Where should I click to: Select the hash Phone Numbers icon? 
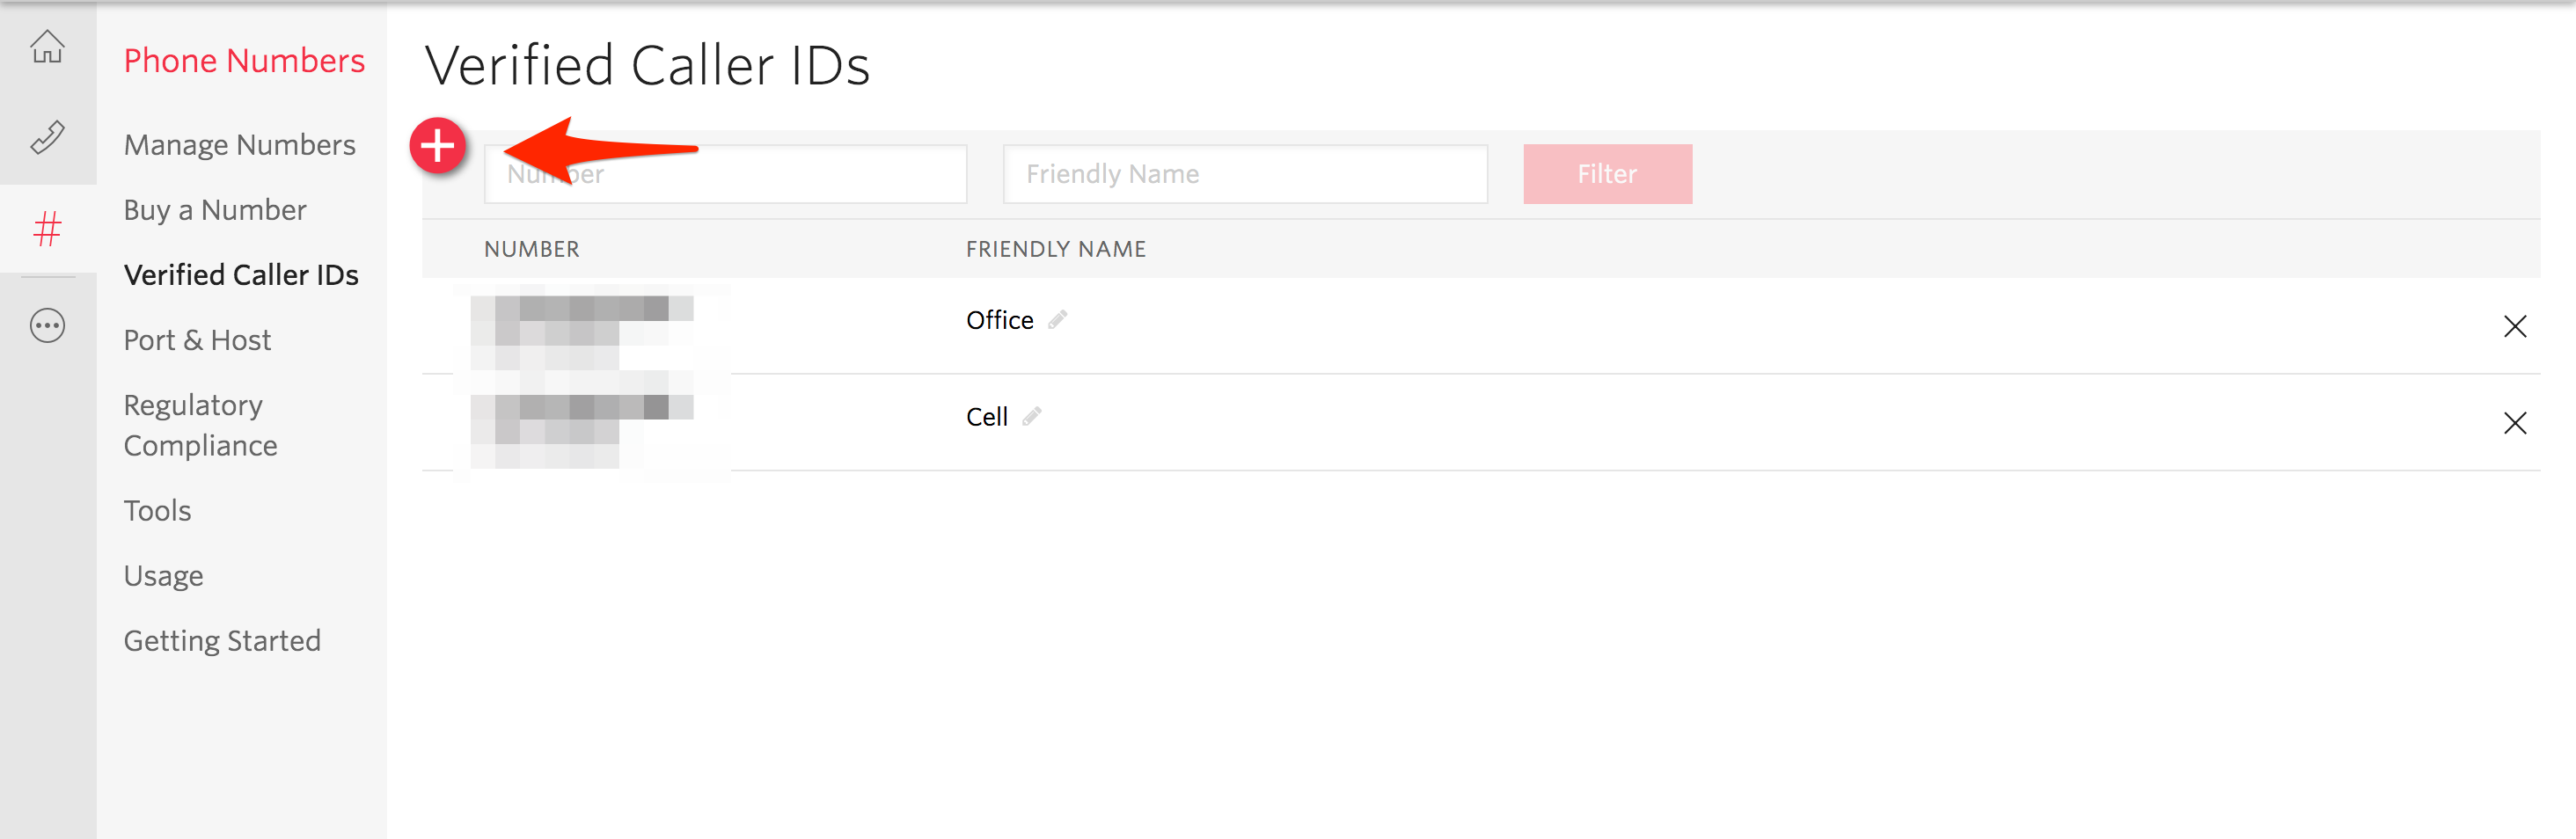47,229
